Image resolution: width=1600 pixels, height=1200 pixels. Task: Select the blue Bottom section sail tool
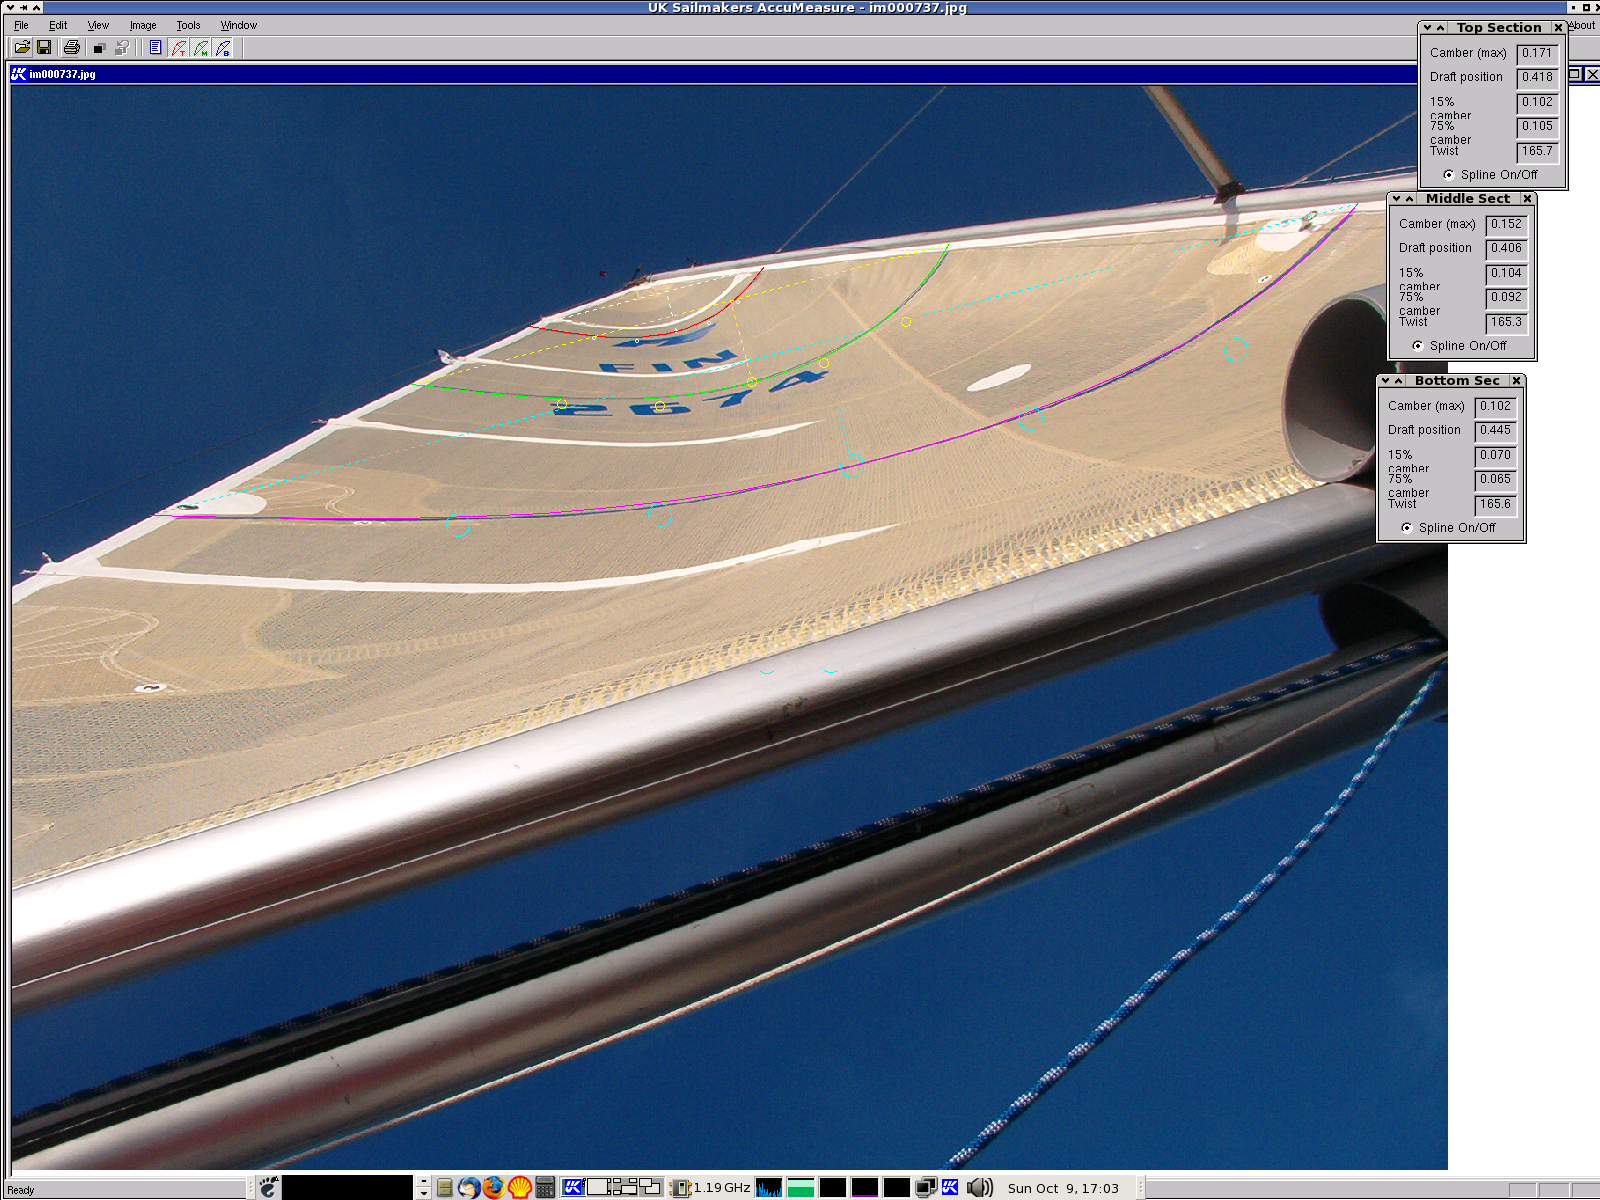[x=223, y=47]
